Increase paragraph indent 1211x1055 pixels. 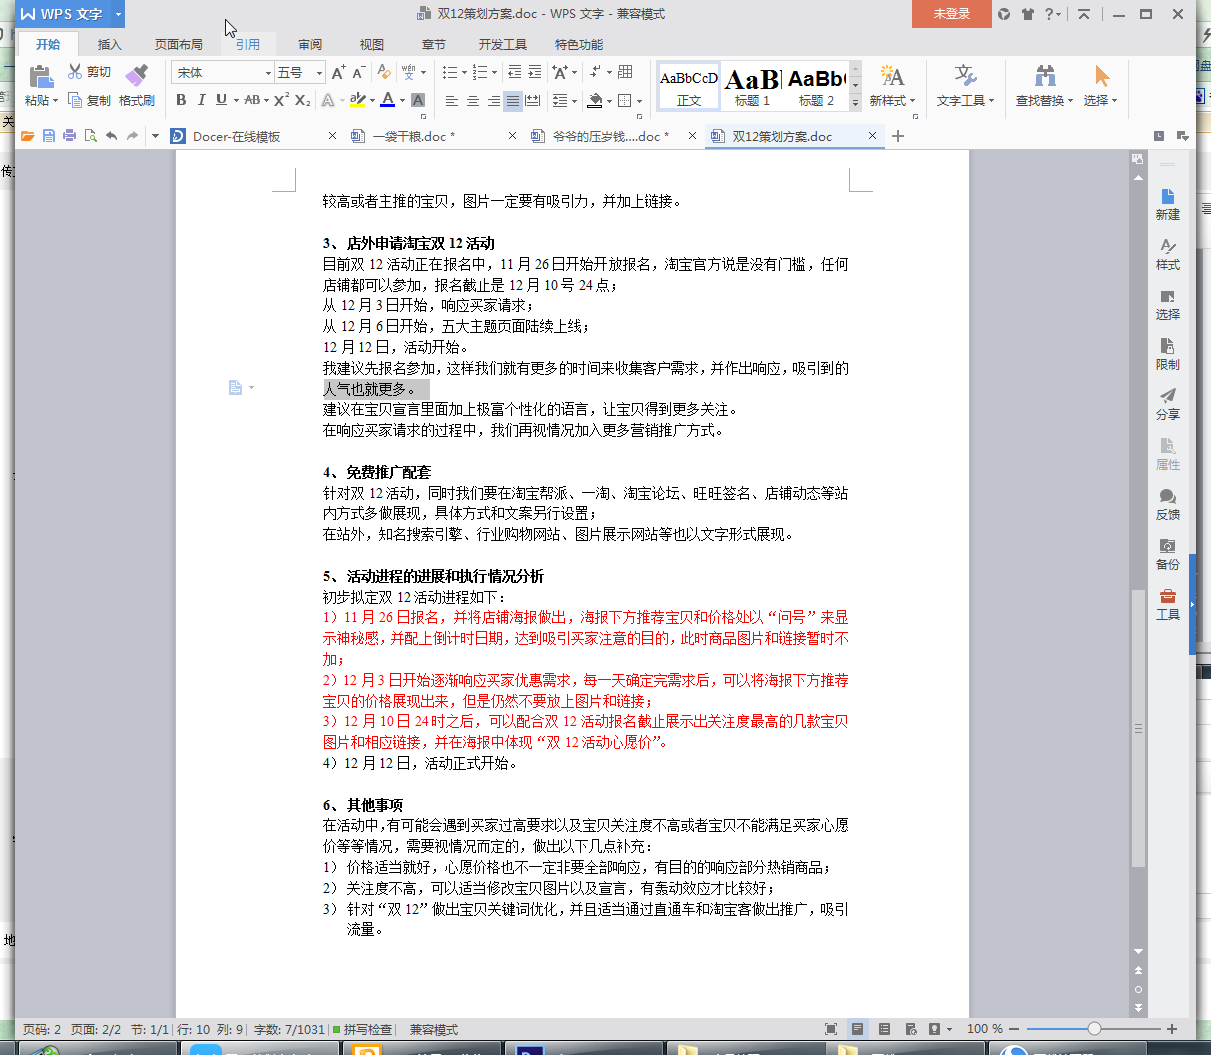pyautogui.click(x=535, y=72)
